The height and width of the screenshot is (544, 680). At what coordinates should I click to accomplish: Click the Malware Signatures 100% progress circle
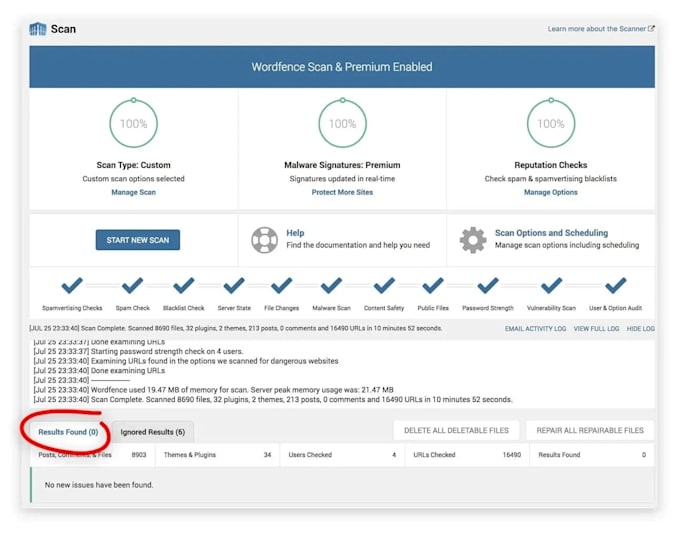tap(342, 124)
